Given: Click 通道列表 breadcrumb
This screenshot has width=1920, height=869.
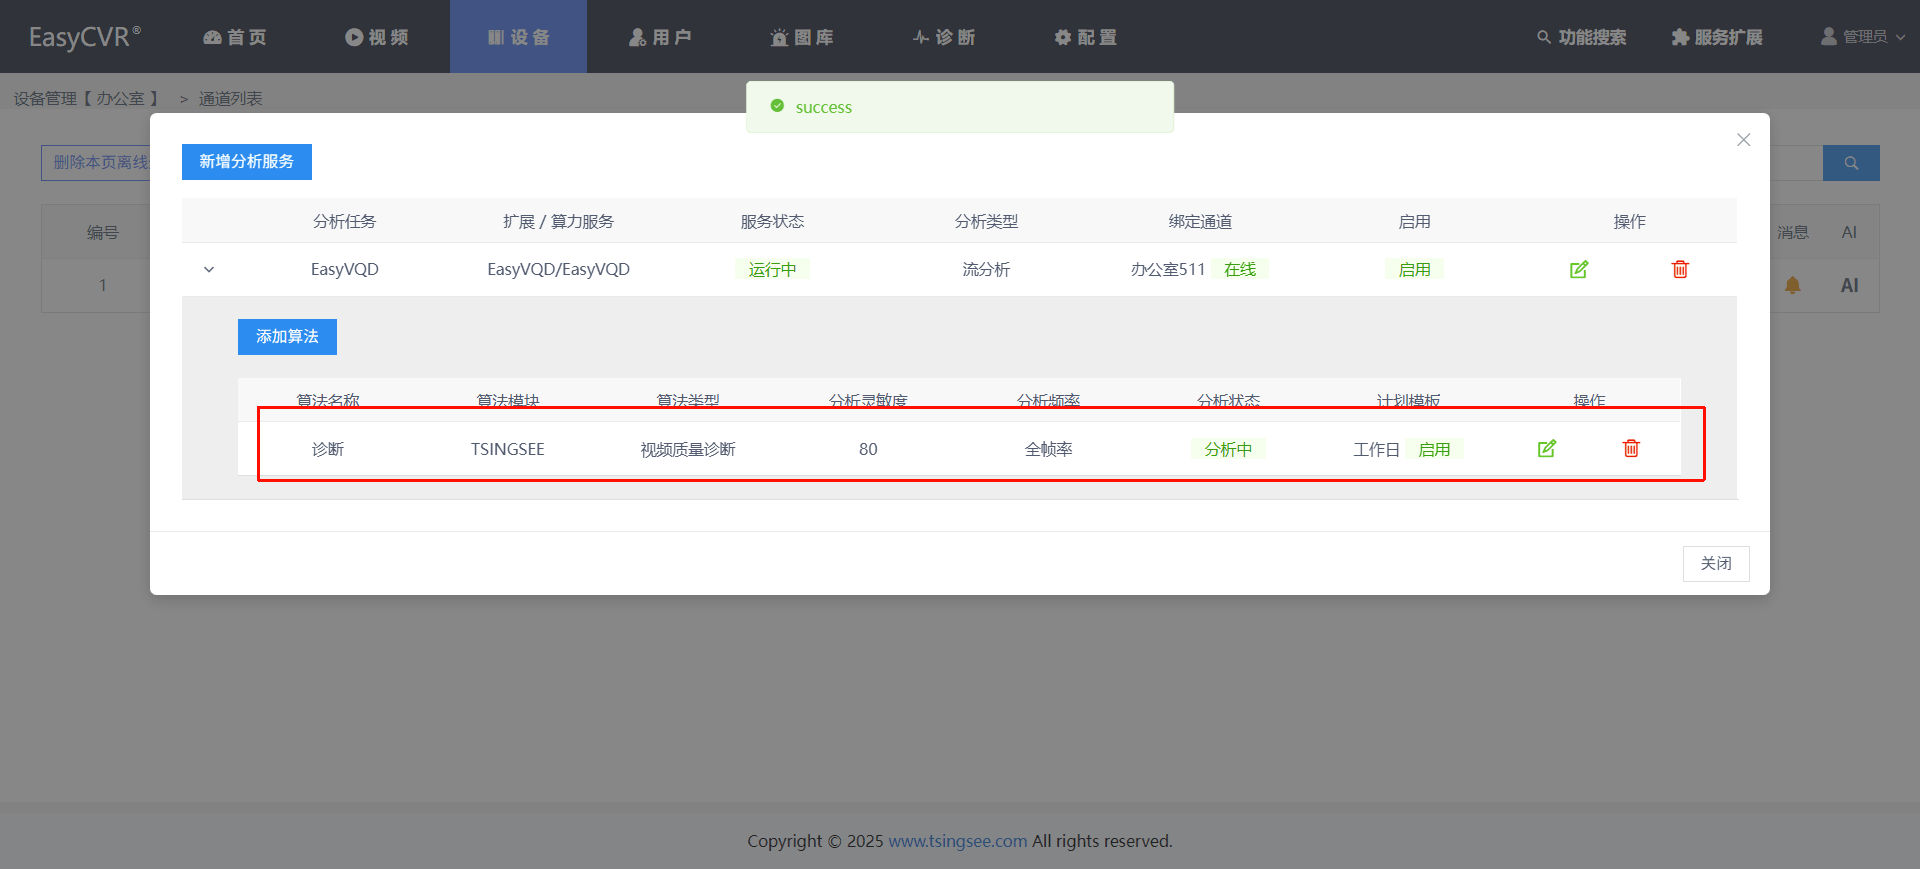Looking at the screenshot, I should coord(231,98).
